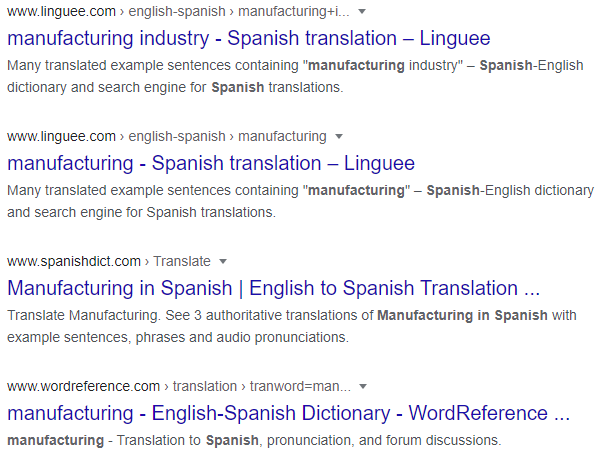Open 'Manufacturing in Spanish | English to Spanish Translation' result

(x=273, y=288)
